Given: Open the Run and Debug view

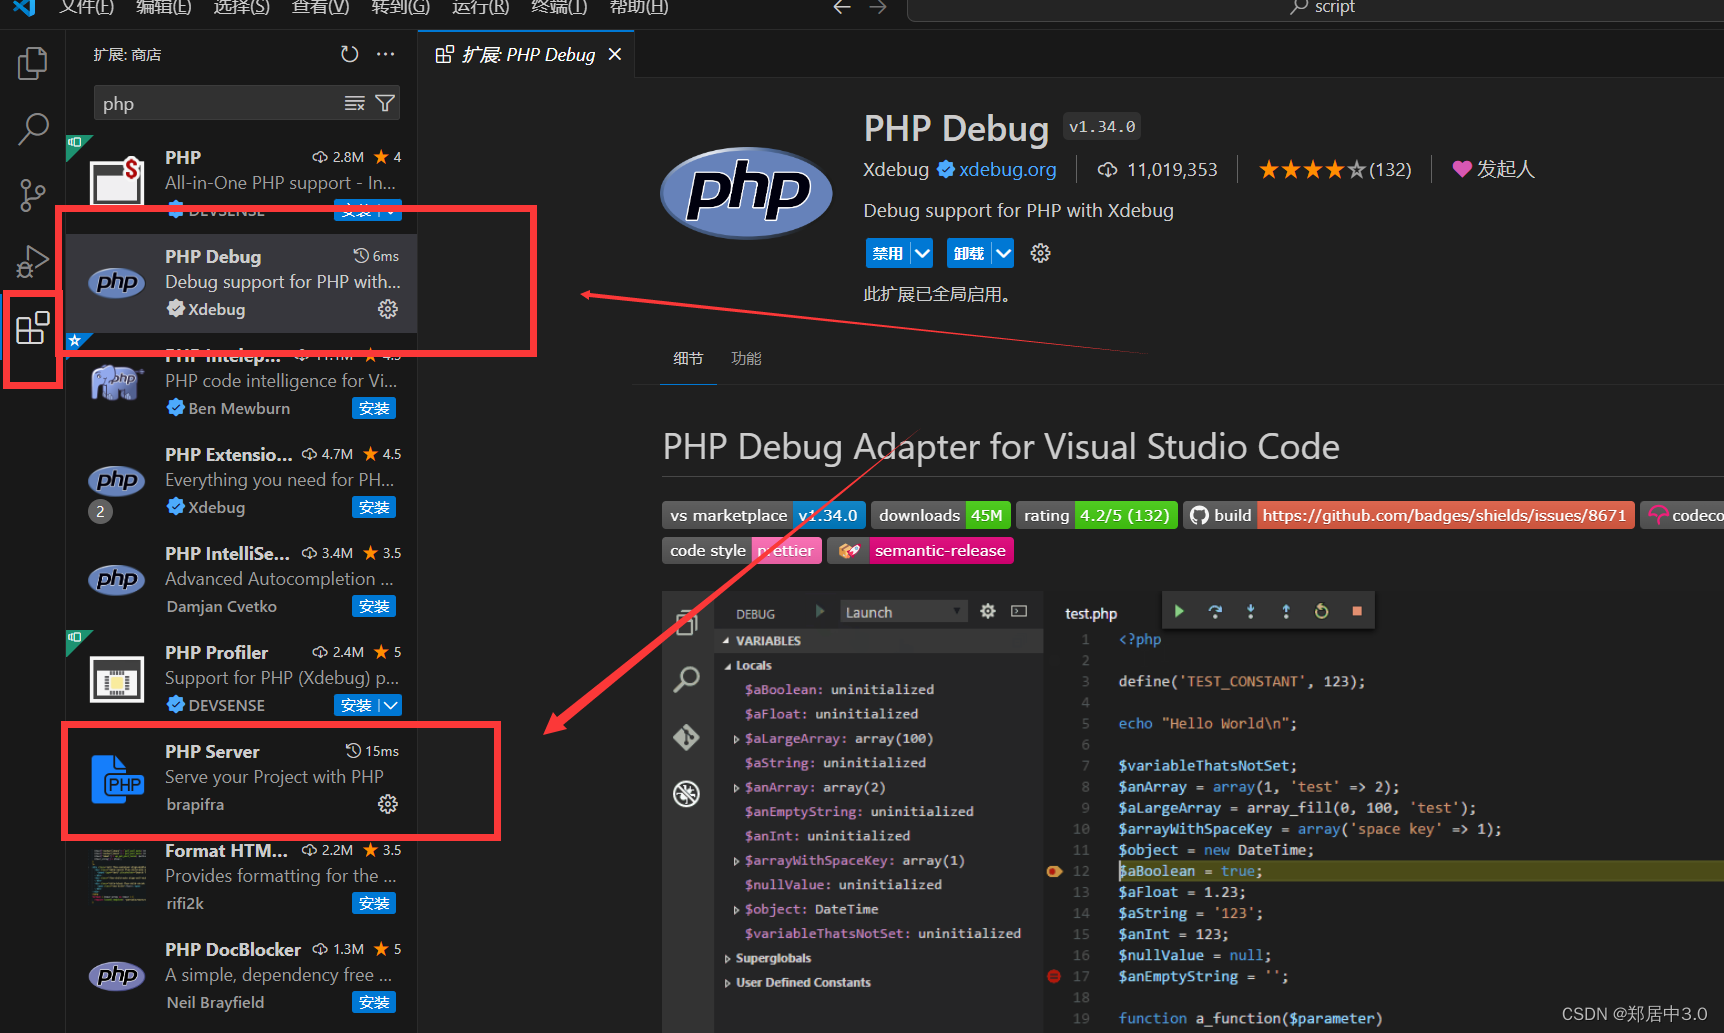Looking at the screenshot, I should click(x=32, y=262).
